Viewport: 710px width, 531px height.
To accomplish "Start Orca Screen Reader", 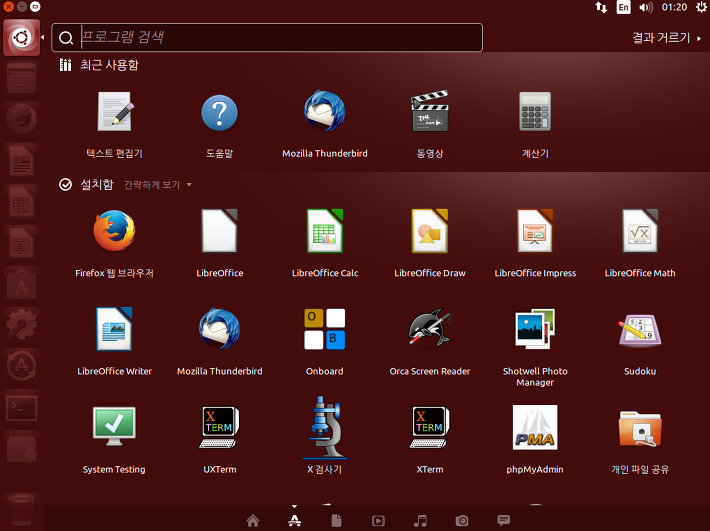I will click(430, 328).
